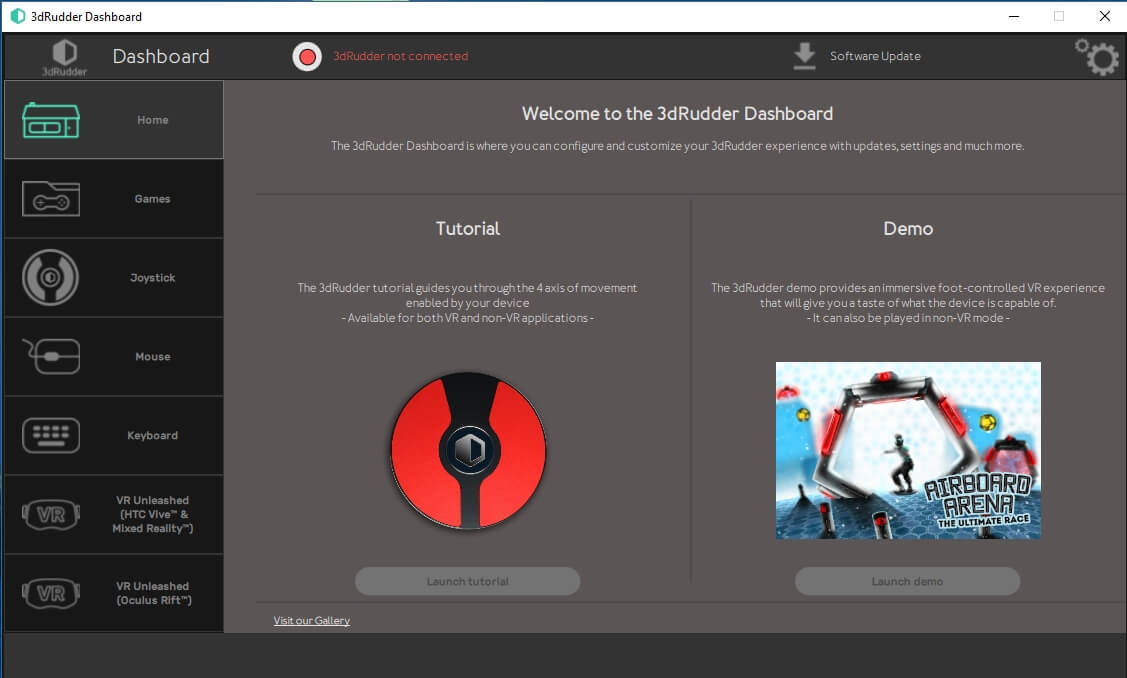Image resolution: width=1127 pixels, height=678 pixels.
Task: Click the red 3dRudder device image
Action: [468, 450]
